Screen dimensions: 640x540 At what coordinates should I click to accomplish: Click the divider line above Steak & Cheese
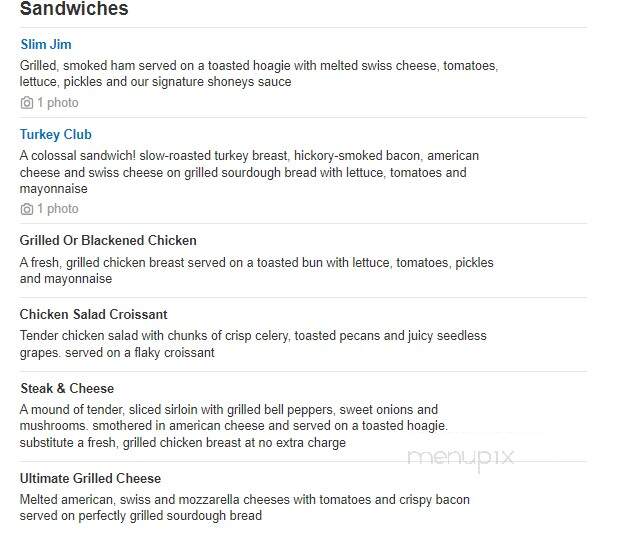pyautogui.click(x=303, y=371)
